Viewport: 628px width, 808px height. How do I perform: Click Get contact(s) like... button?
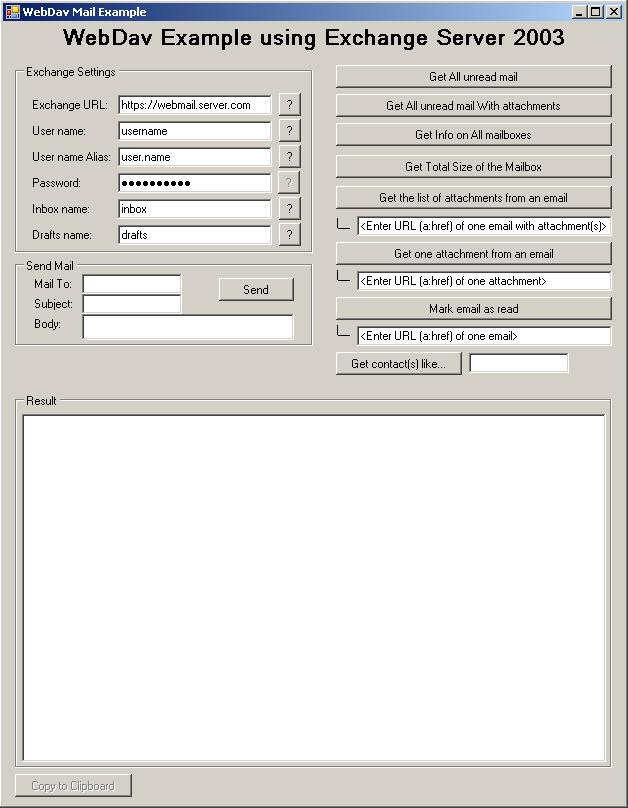point(399,363)
